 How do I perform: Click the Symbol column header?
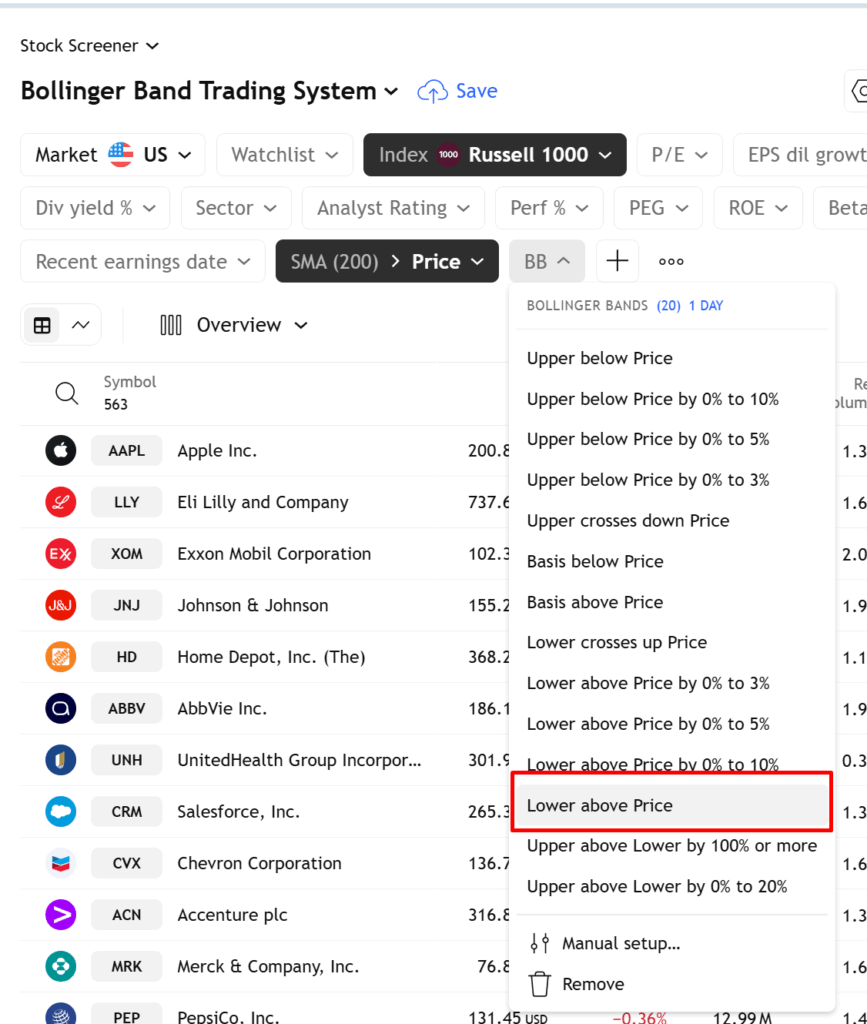tap(130, 382)
